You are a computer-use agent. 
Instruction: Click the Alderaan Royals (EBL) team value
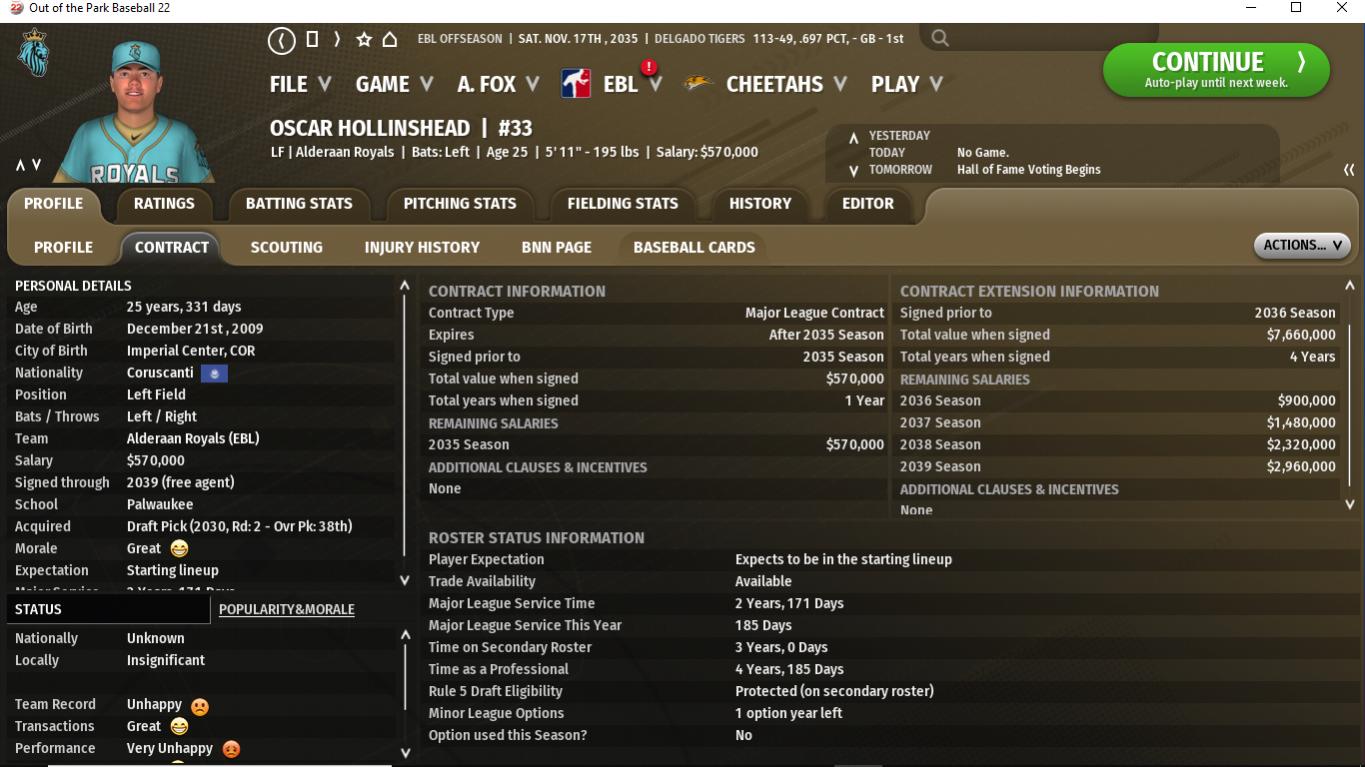[193, 439]
